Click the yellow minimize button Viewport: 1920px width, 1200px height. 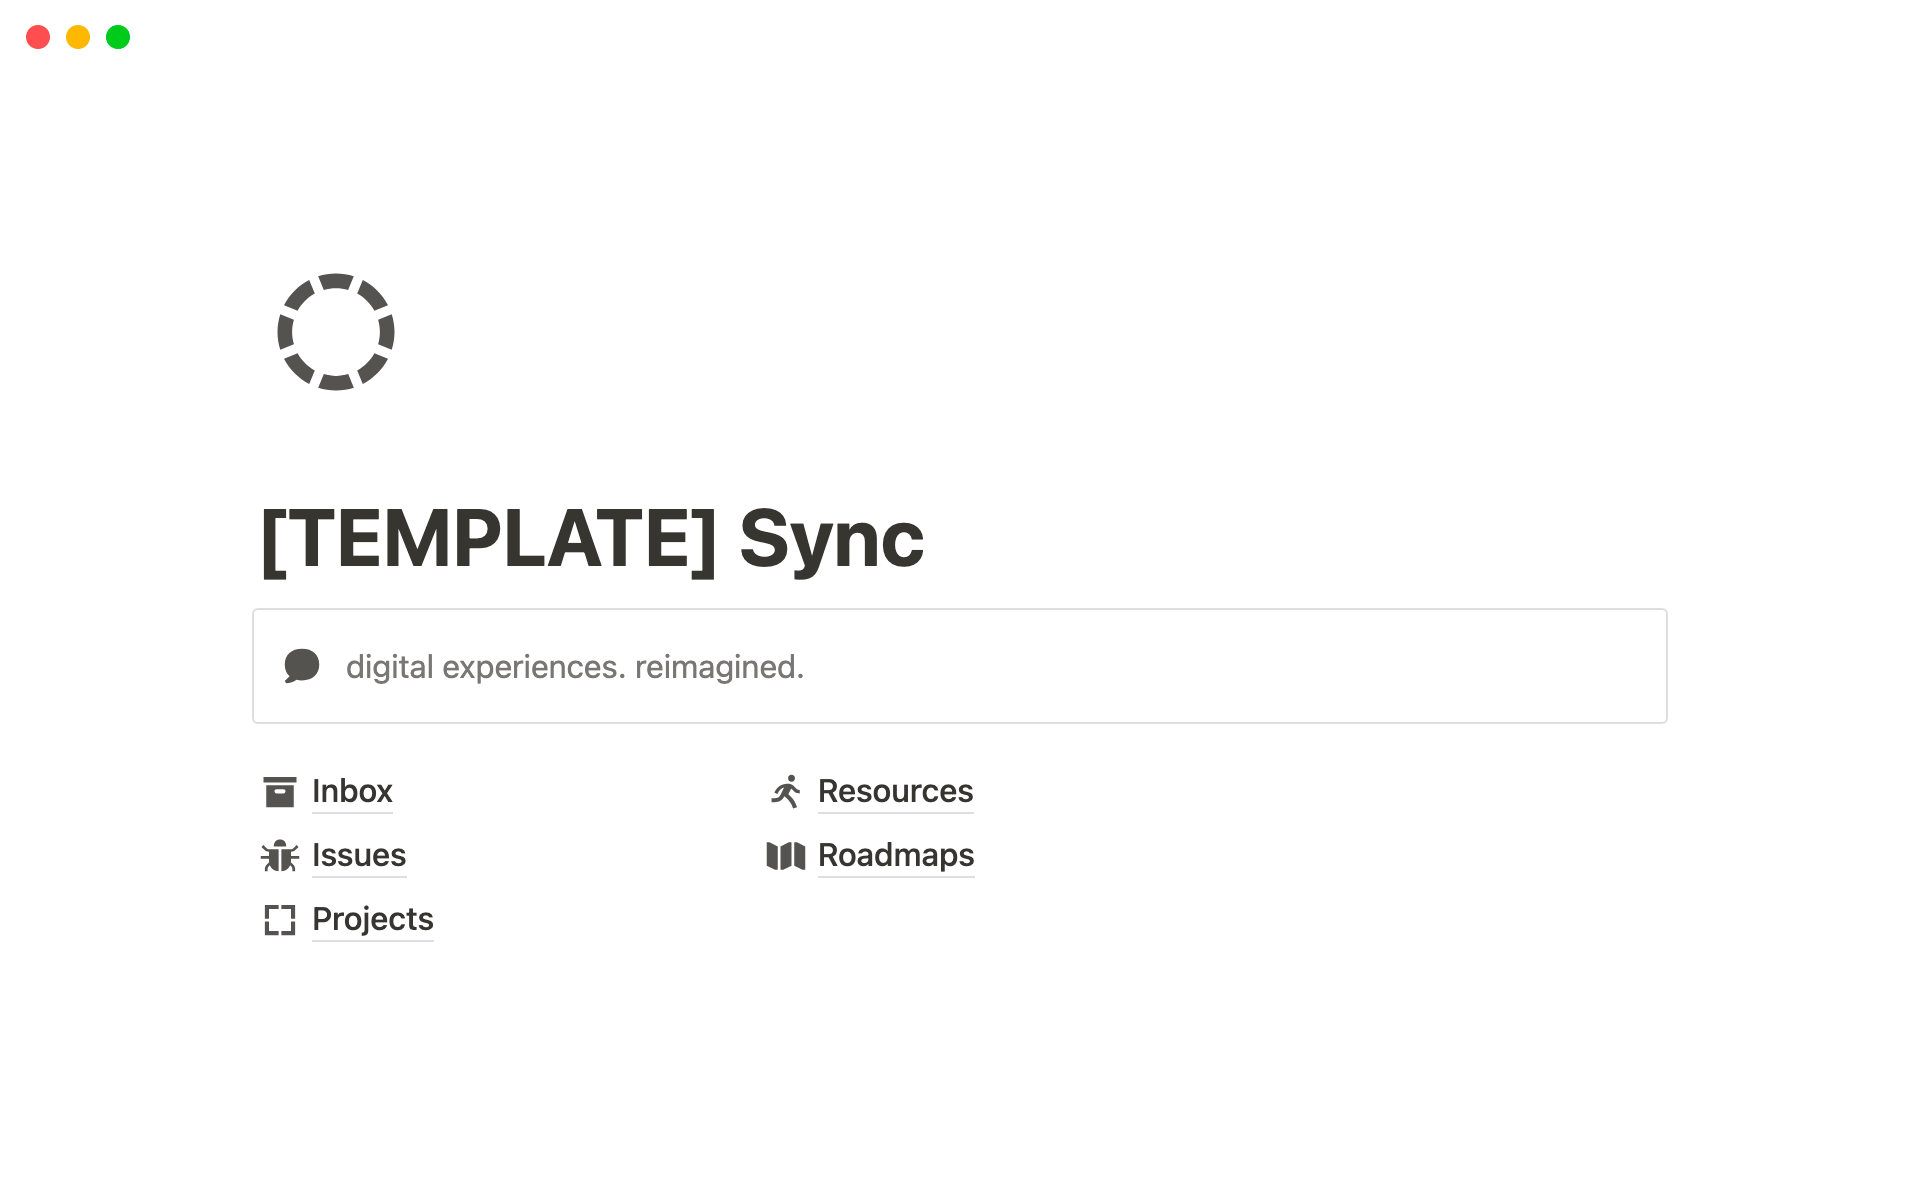point(77,37)
